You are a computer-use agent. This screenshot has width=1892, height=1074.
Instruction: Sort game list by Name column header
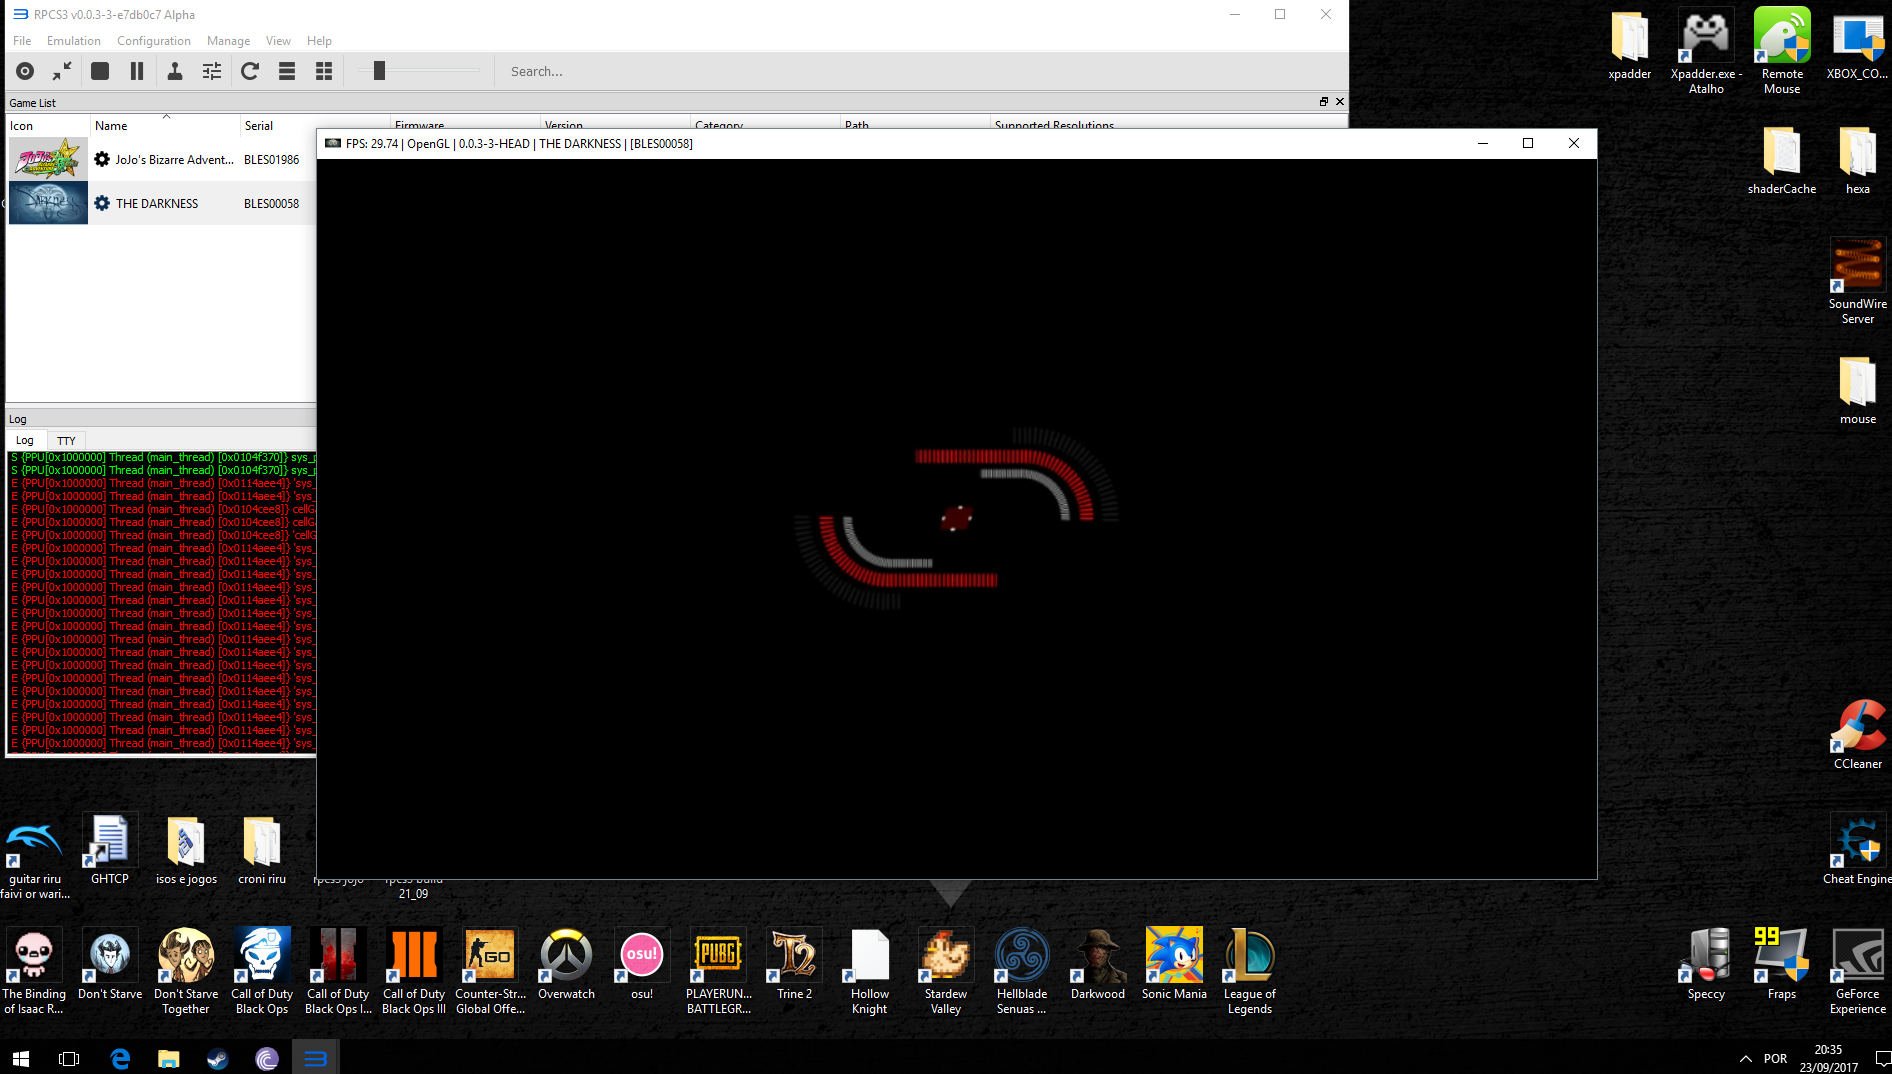[x=165, y=126]
